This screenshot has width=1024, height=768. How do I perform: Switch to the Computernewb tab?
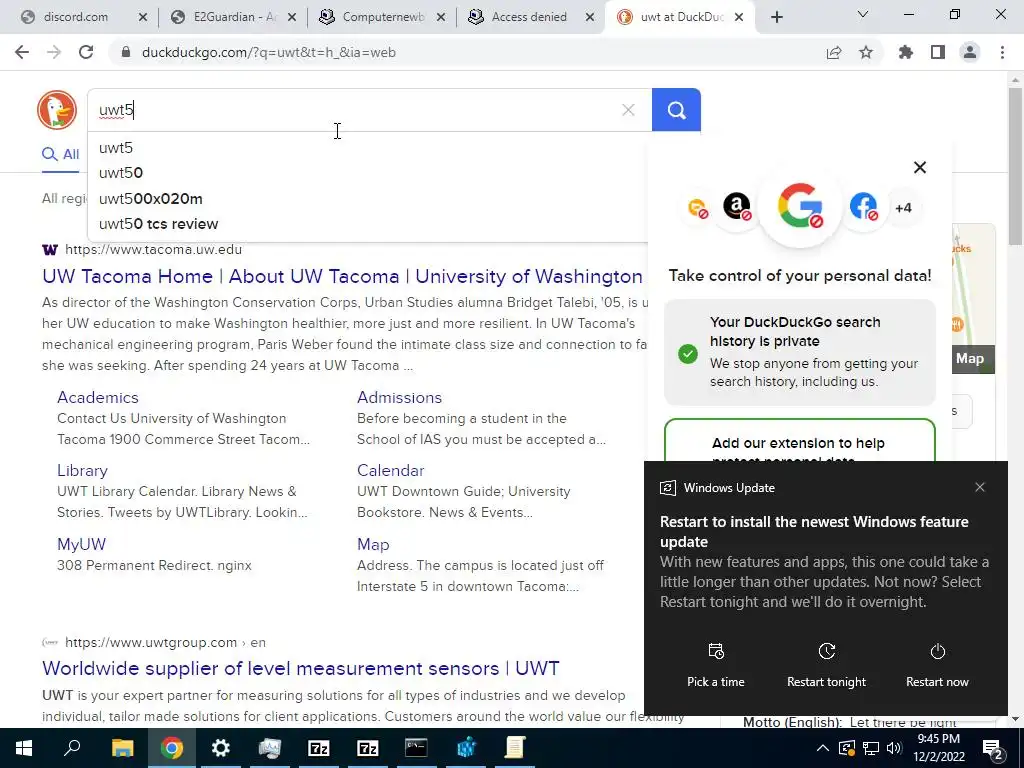[374, 17]
